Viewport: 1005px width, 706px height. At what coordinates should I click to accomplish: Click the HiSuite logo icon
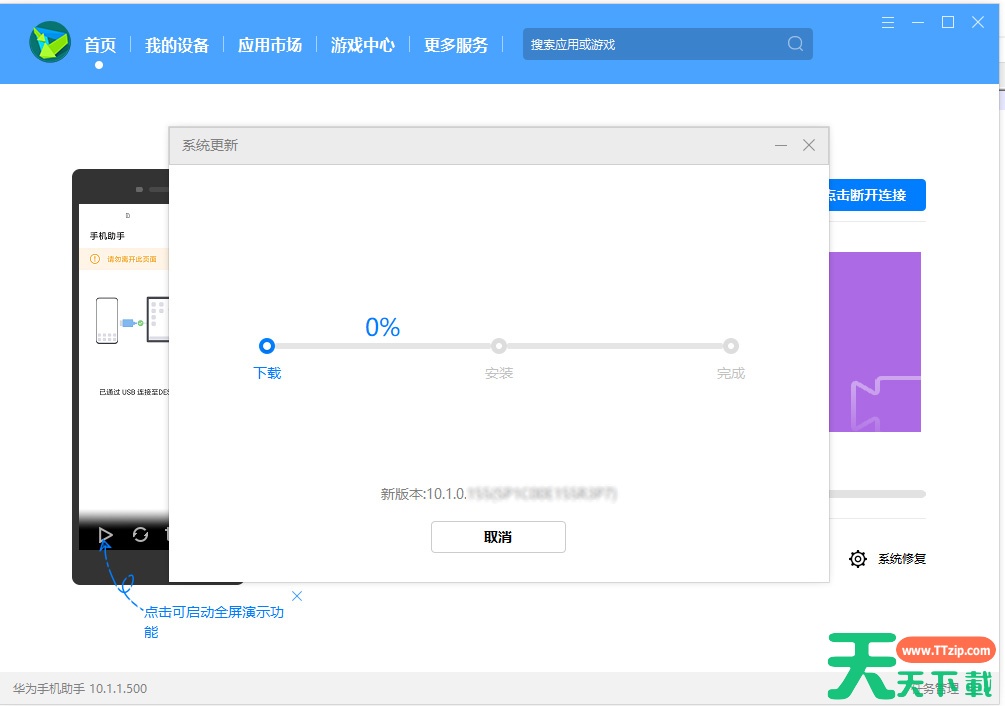tap(49, 43)
